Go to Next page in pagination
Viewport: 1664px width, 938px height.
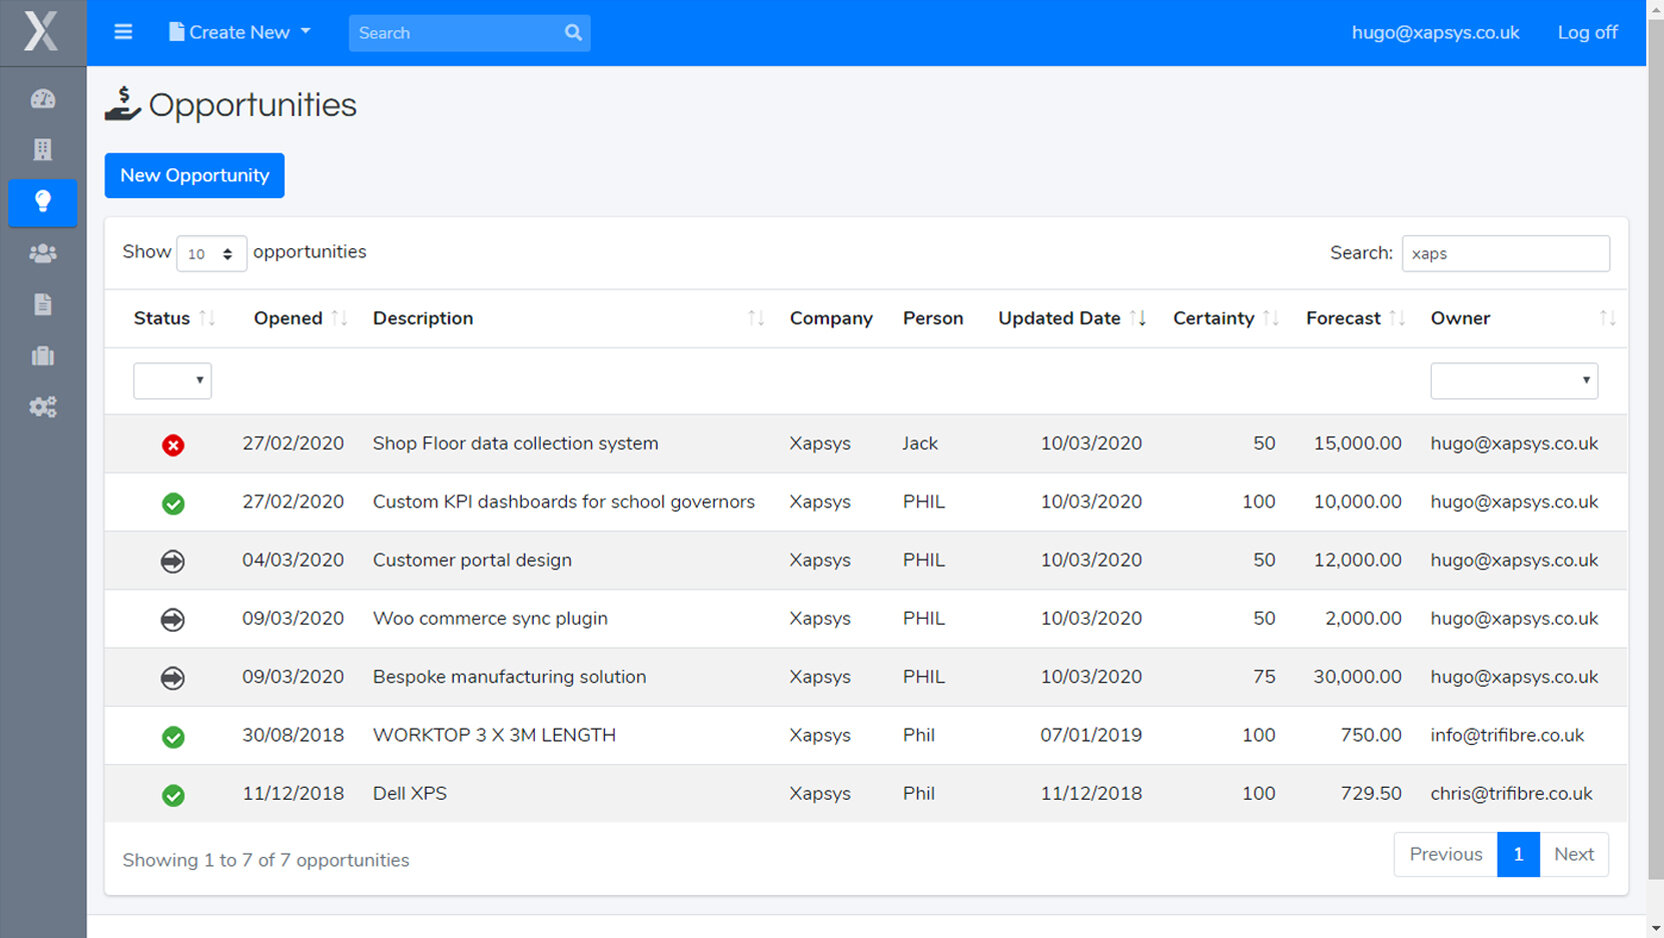(x=1573, y=855)
